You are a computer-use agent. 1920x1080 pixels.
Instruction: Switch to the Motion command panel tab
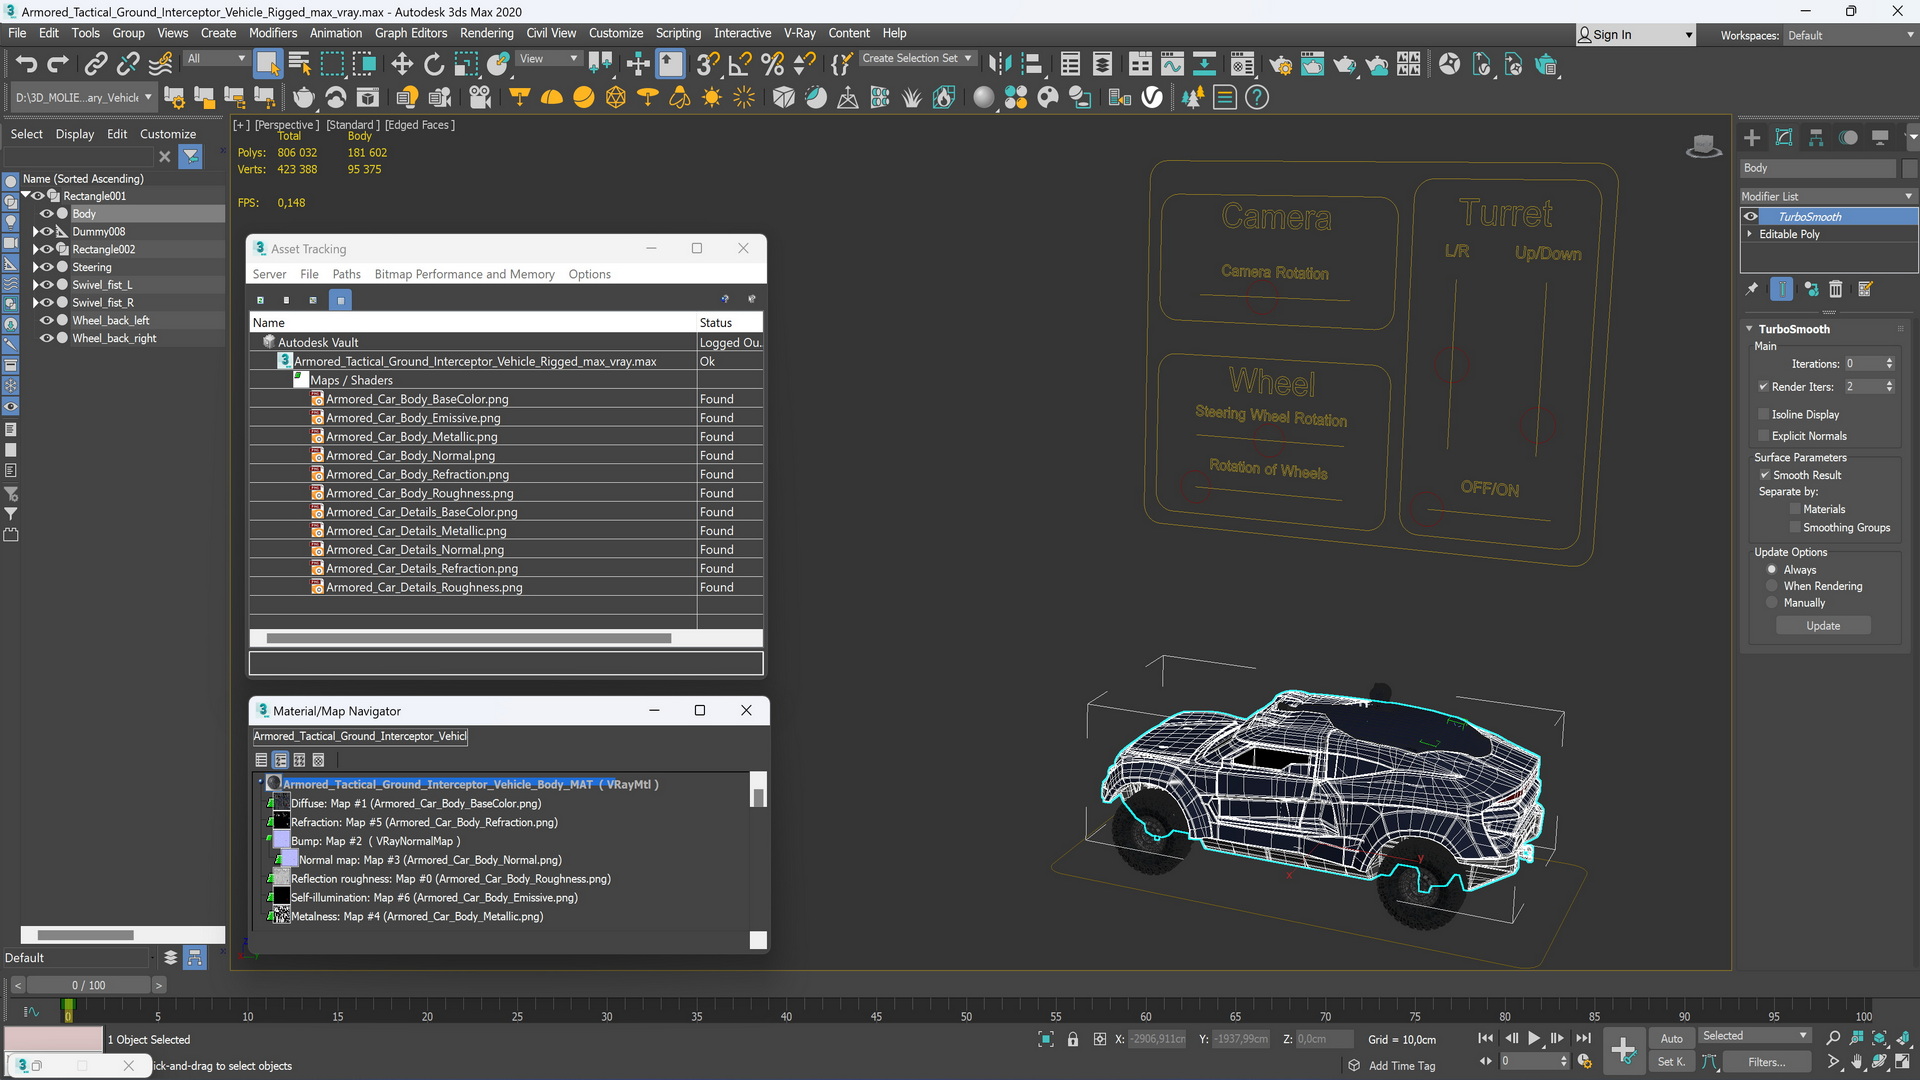tap(1848, 138)
